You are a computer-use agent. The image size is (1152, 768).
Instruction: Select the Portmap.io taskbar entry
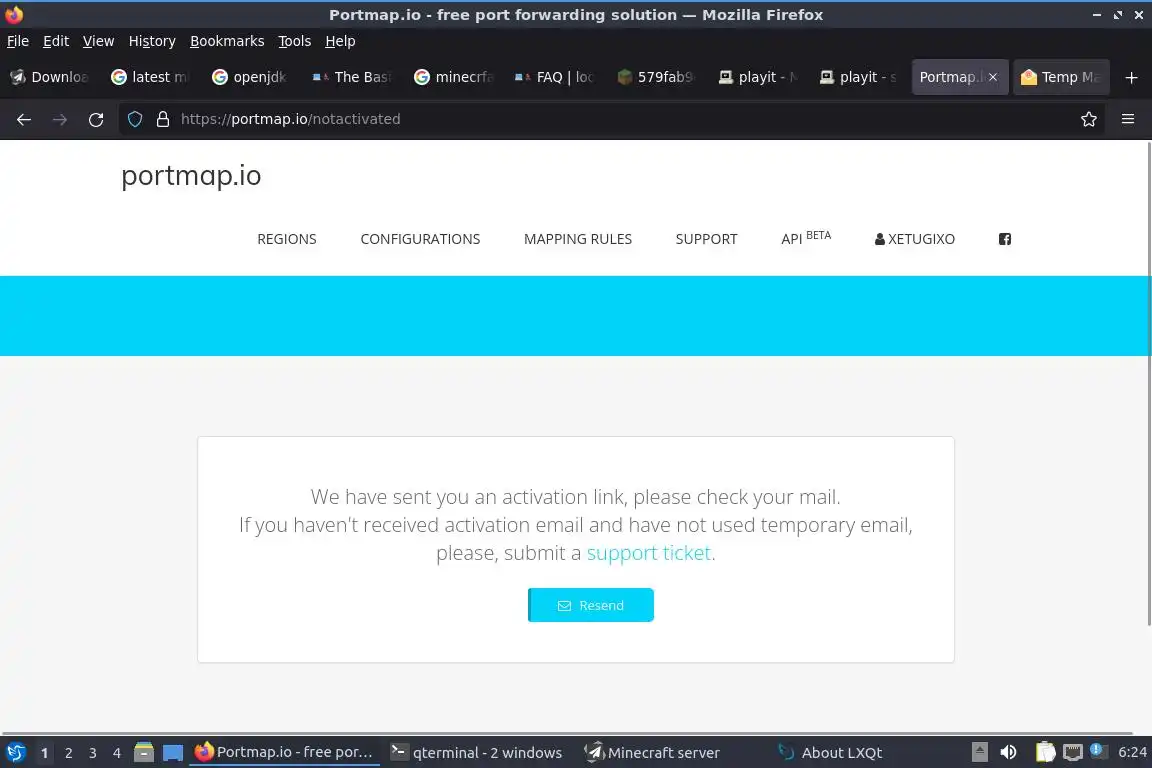(284, 753)
